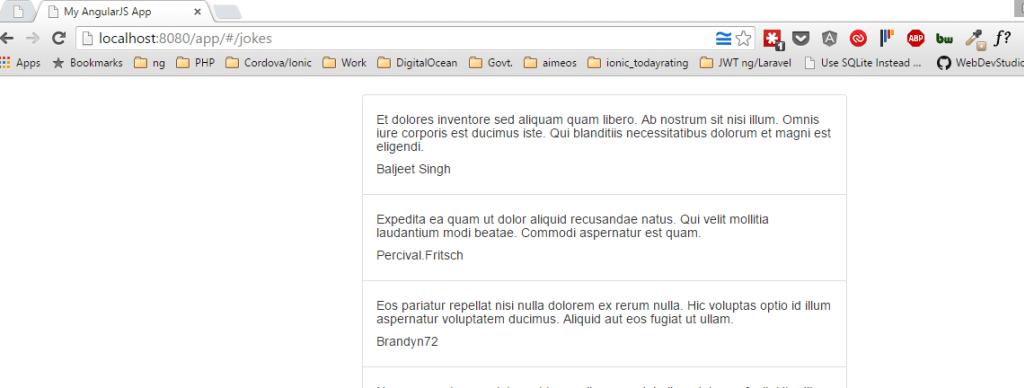Open the AngularJS Batarang extension icon
Image resolution: width=1024 pixels, height=388 pixels.
[x=829, y=39]
